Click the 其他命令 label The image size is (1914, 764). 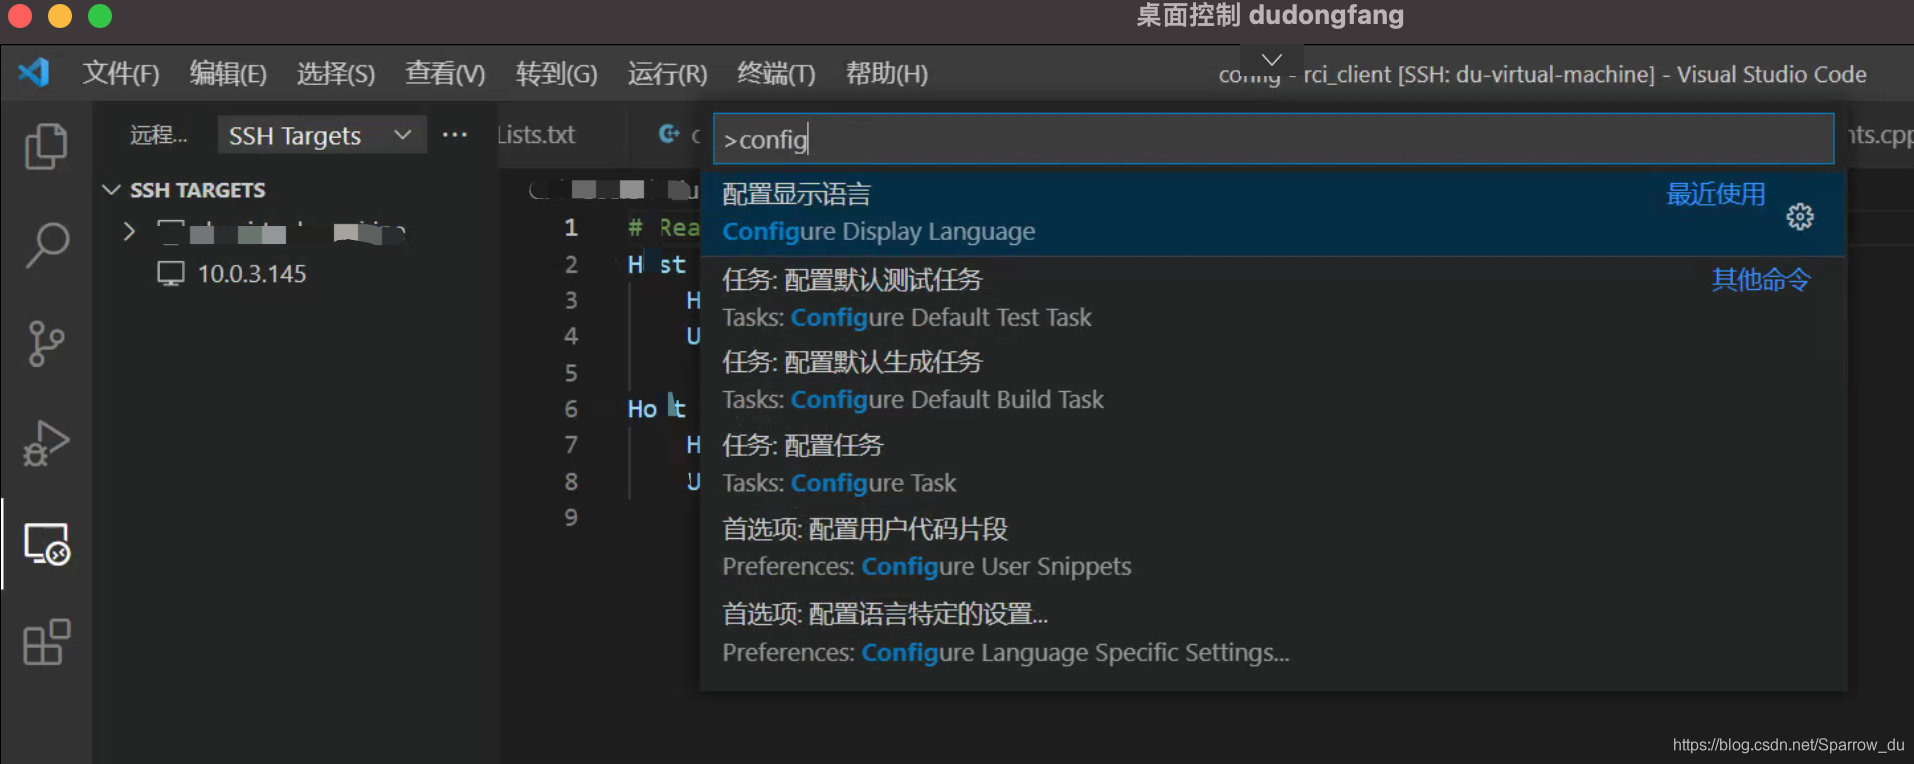[1761, 280]
